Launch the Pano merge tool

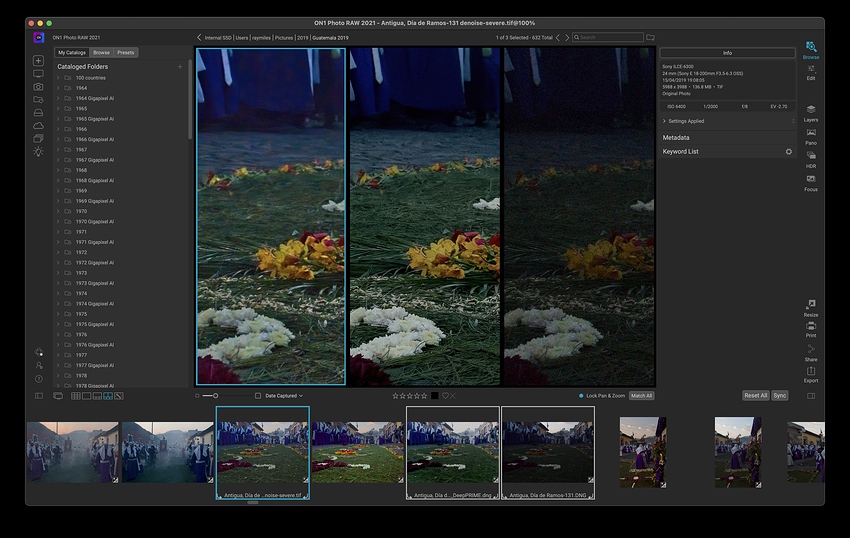(x=810, y=134)
